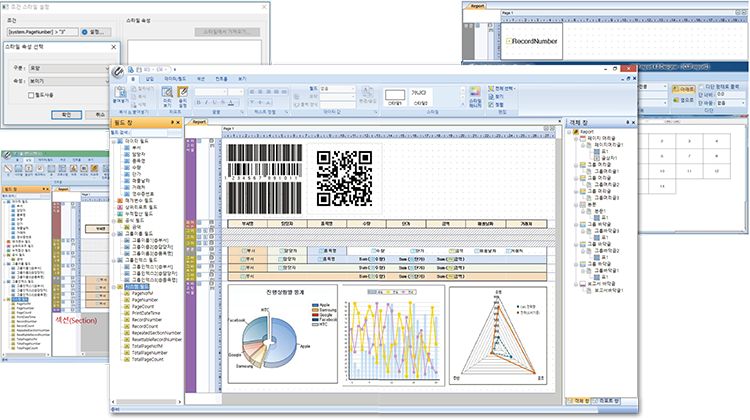Open the column direction dropdown in background window

[730, 103]
